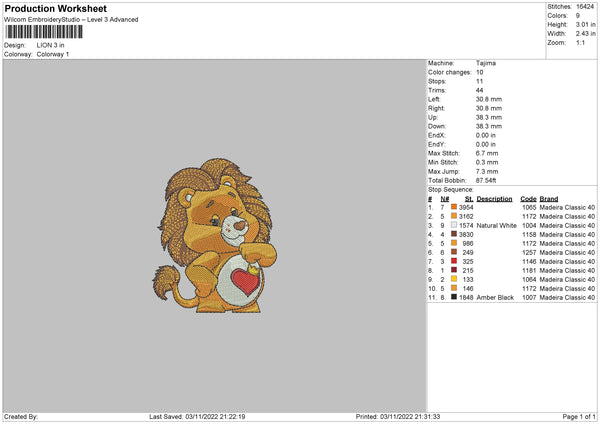600x424 pixels.
Task: Click the 'Description' column header
Action: (x=494, y=199)
